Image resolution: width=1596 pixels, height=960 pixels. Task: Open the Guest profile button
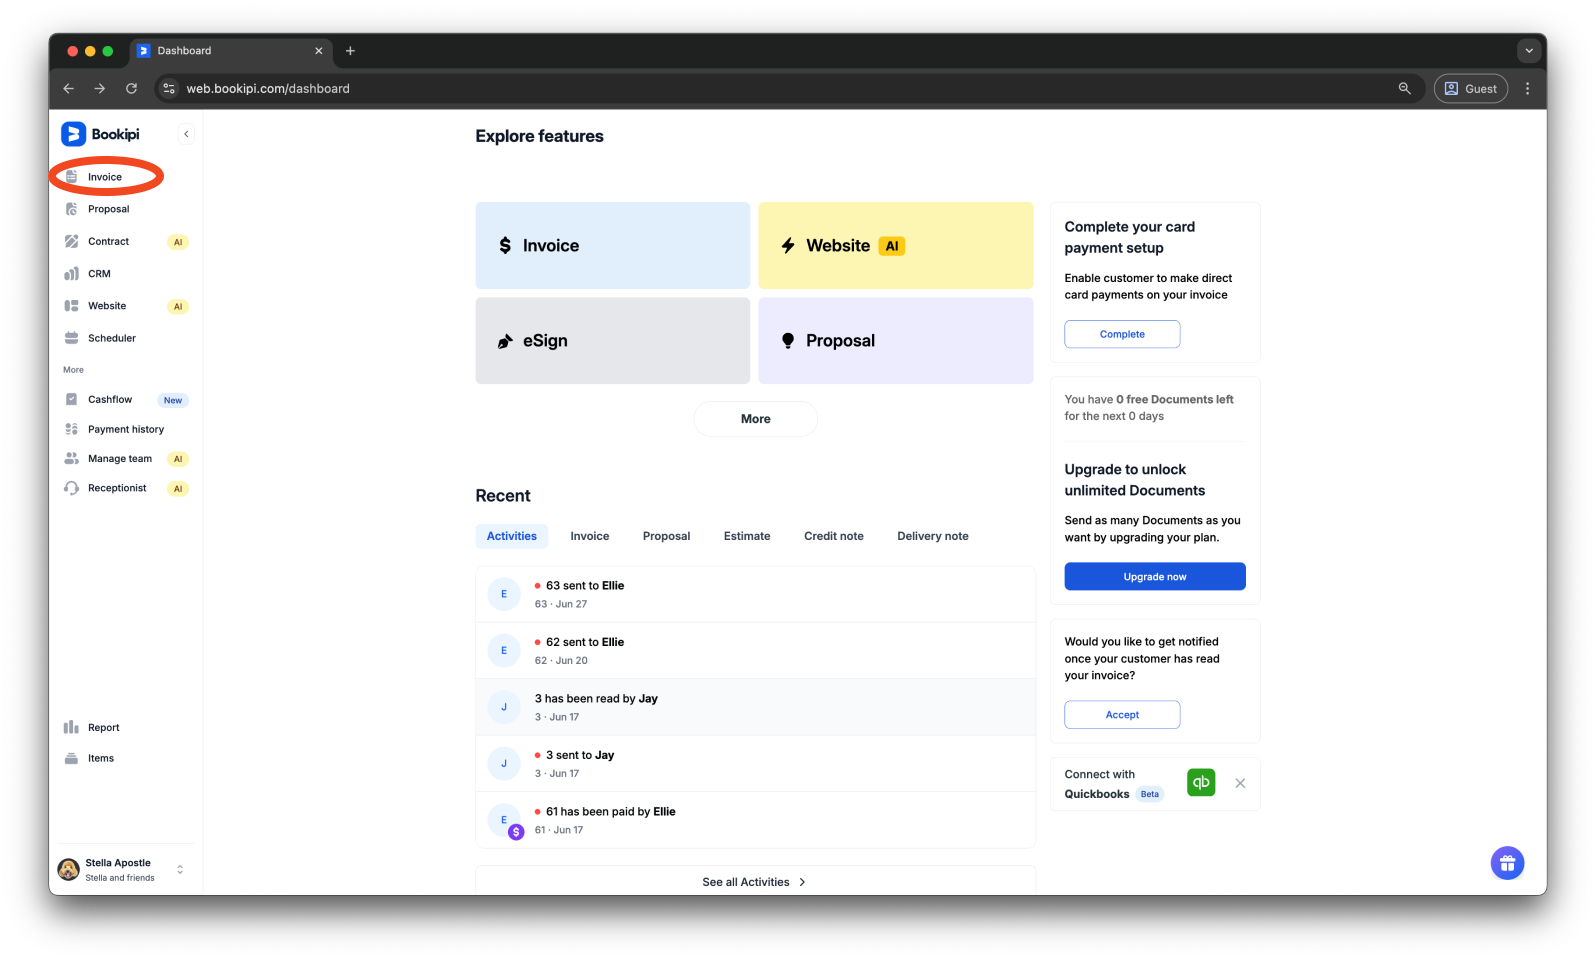pyautogui.click(x=1470, y=88)
